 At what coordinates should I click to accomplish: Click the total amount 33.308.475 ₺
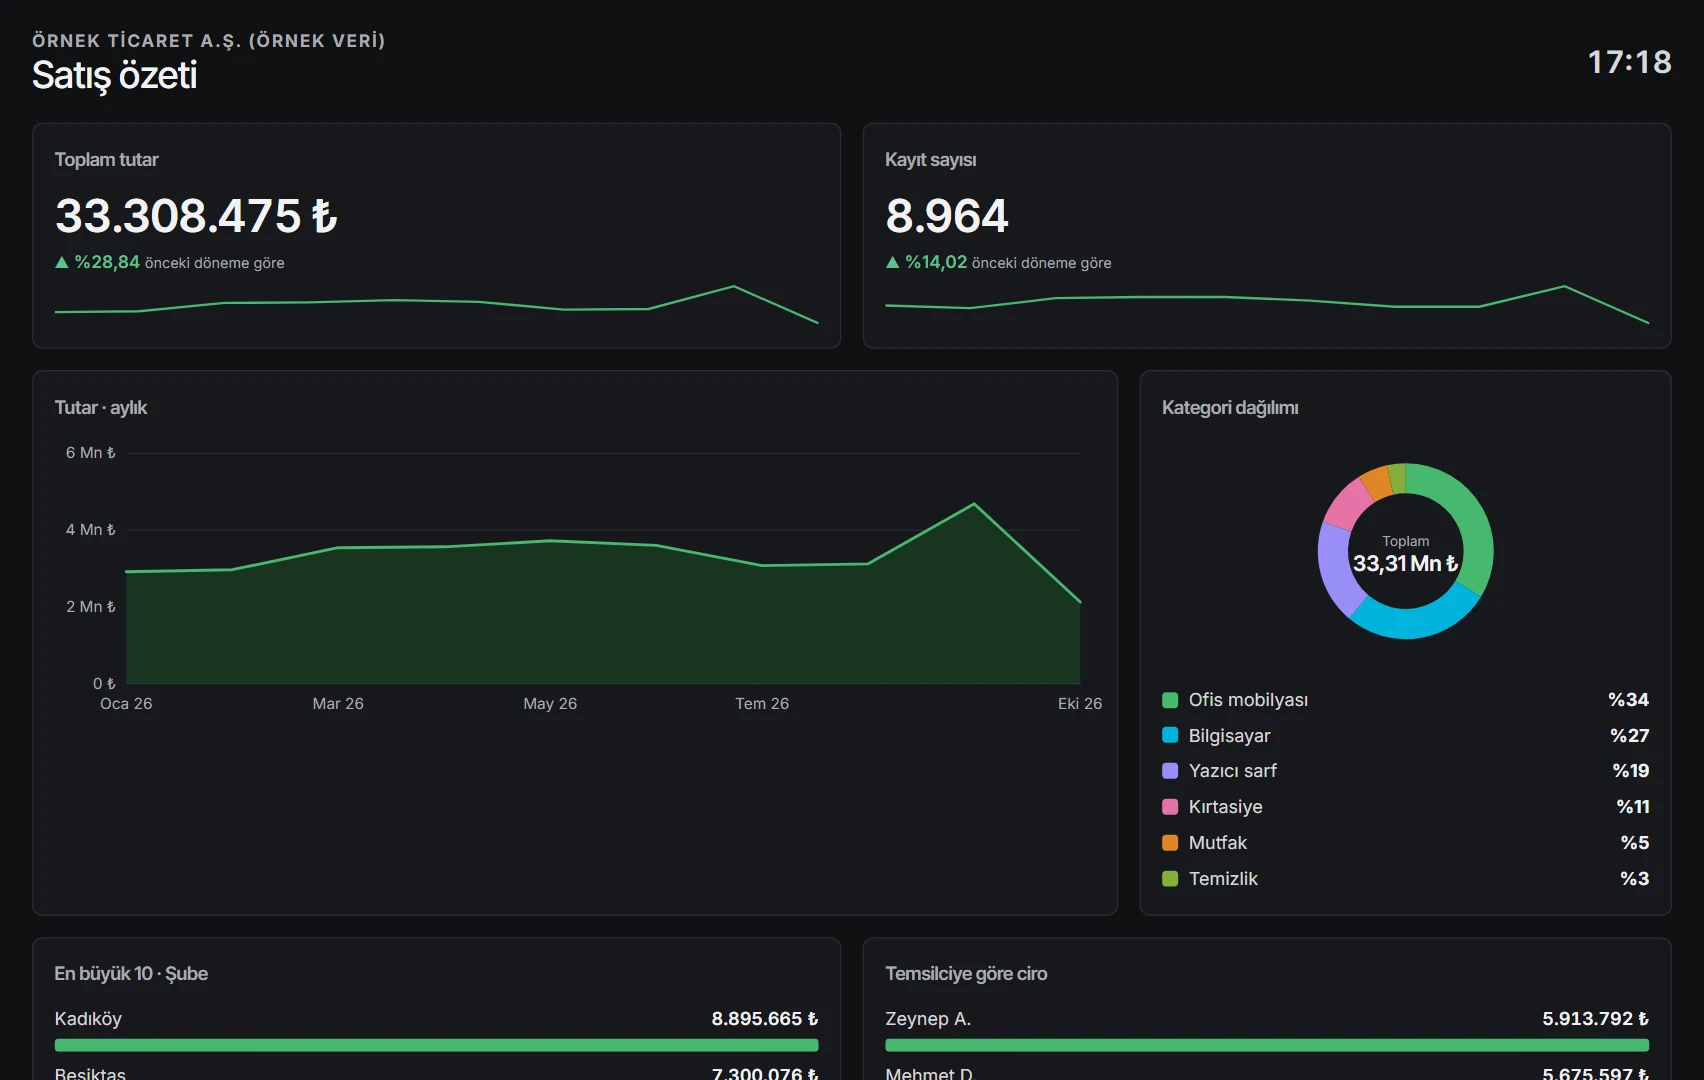(196, 216)
